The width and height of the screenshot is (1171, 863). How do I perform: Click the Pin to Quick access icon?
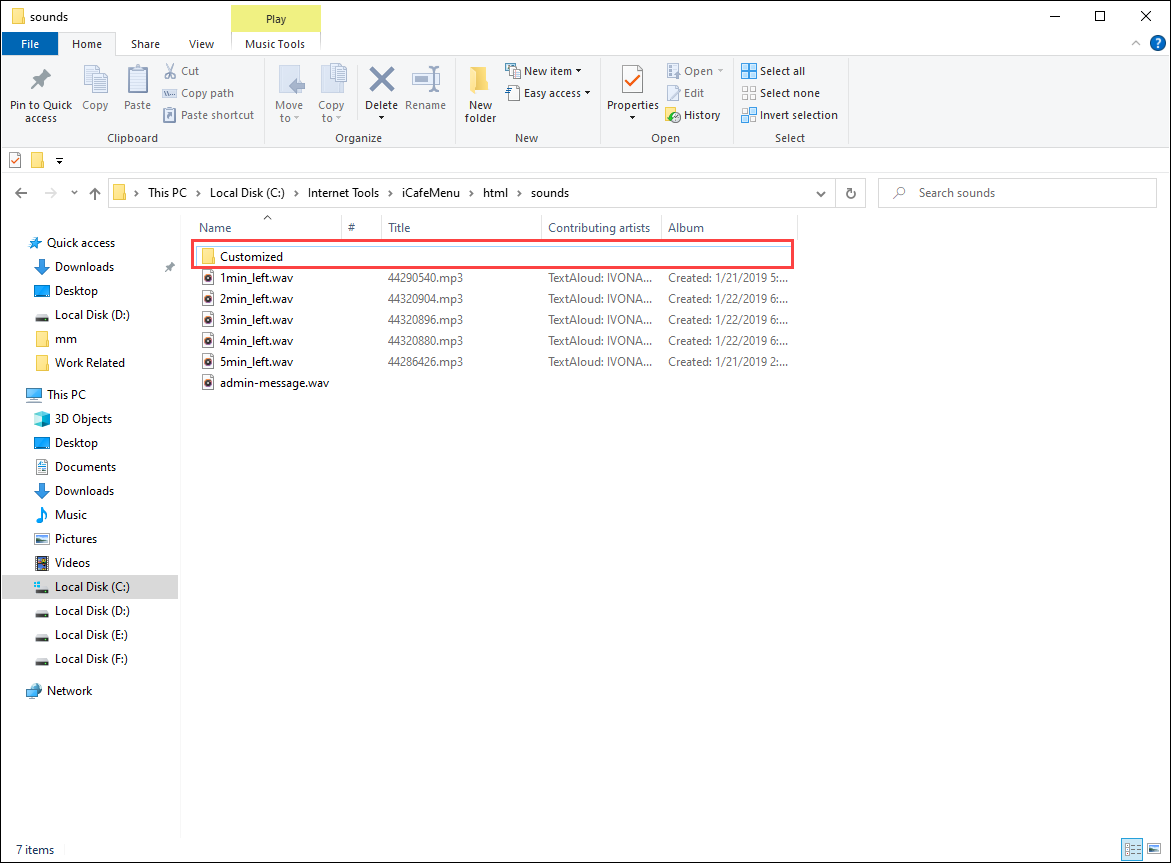pyautogui.click(x=41, y=81)
